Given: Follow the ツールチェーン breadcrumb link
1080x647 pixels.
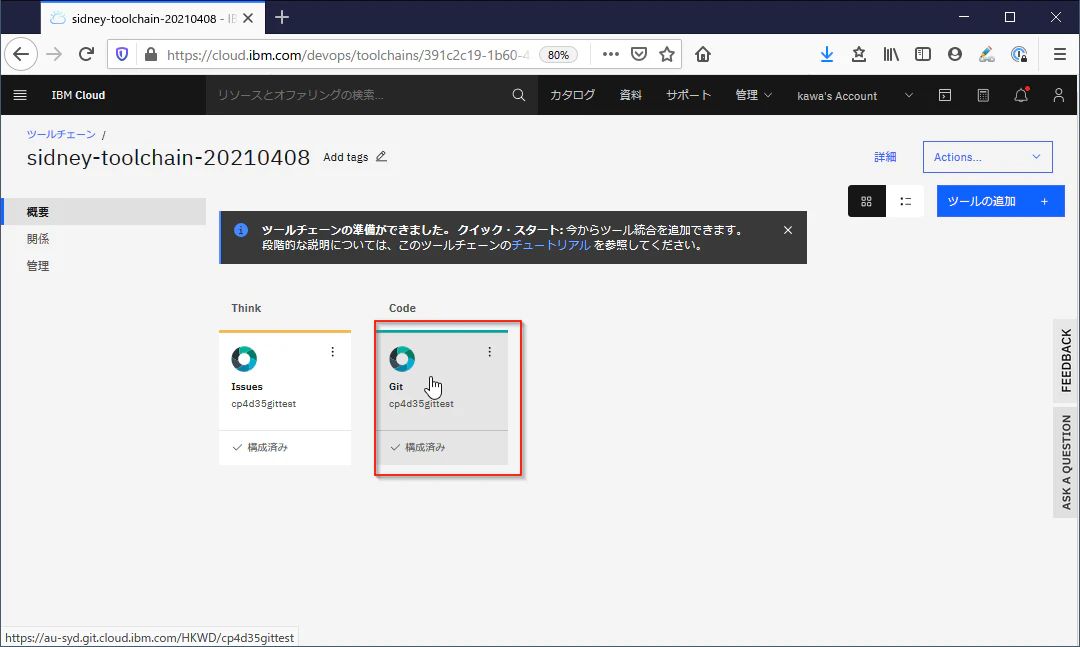Looking at the screenshot, I should [61, 134].
